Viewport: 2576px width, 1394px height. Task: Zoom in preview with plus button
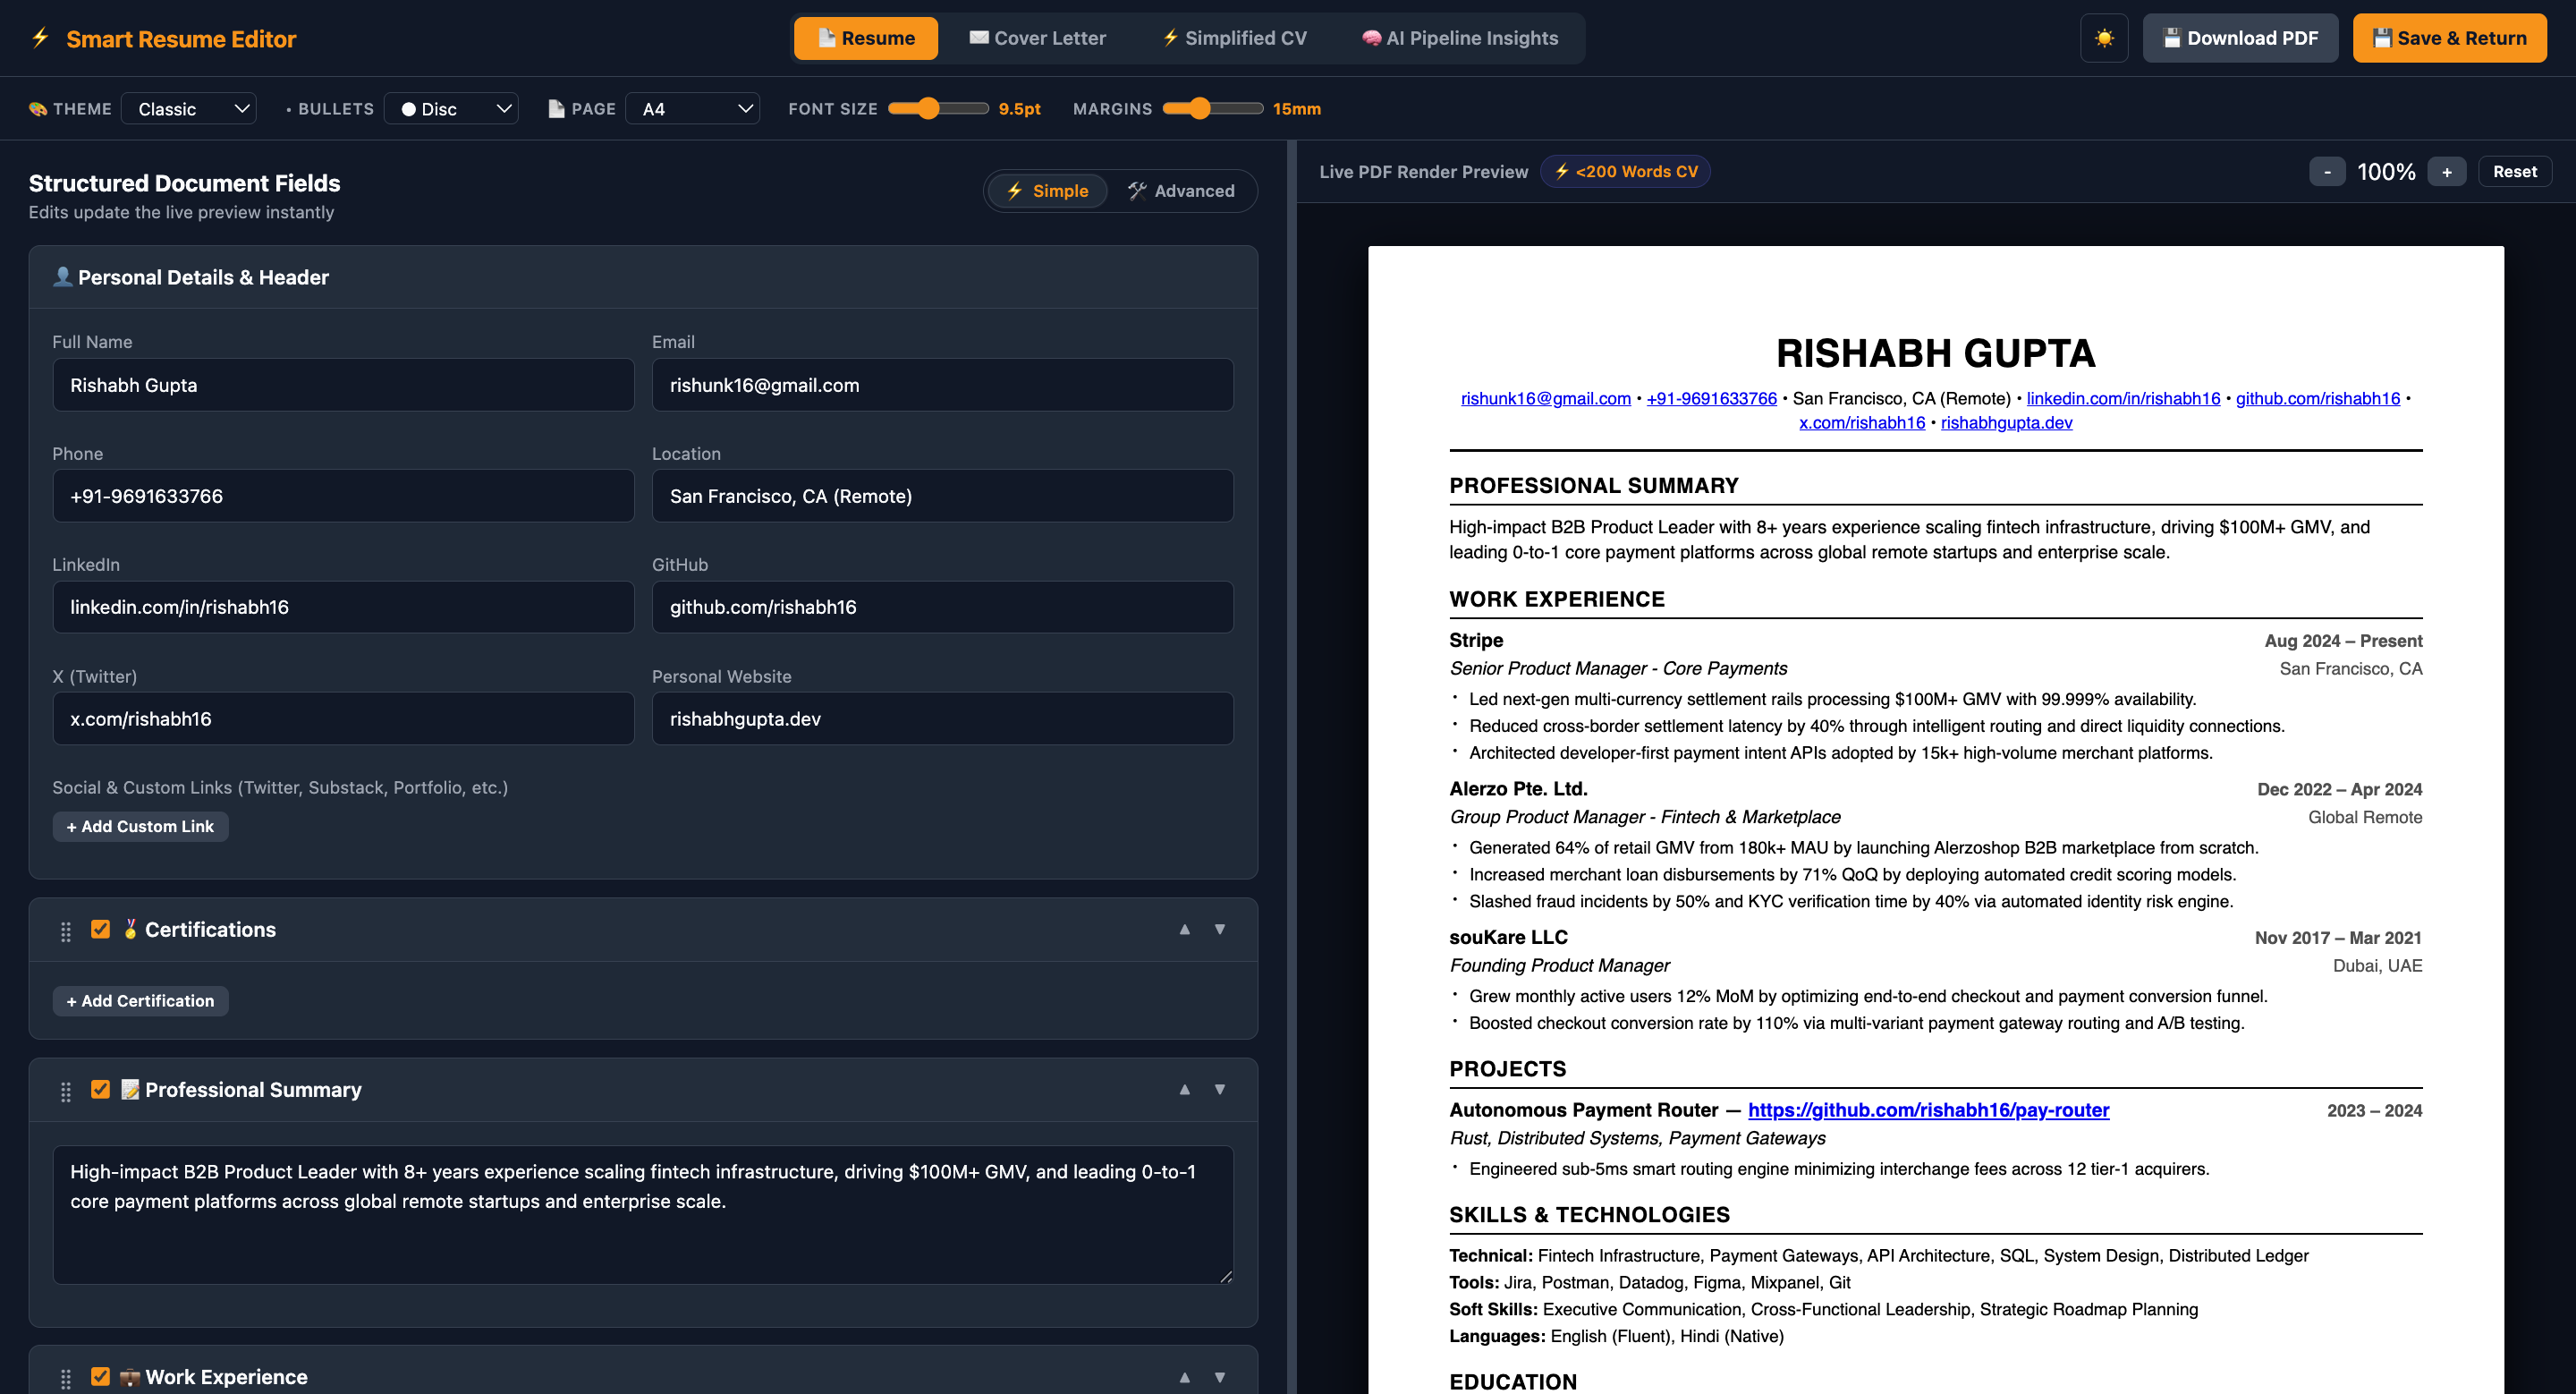pos(2447,172)
